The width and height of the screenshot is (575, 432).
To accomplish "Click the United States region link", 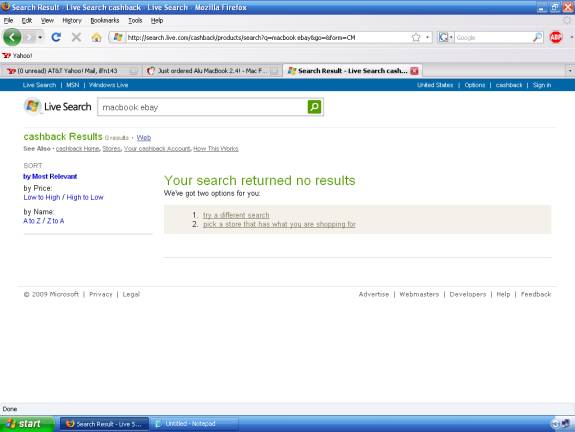I will point(435,85).
